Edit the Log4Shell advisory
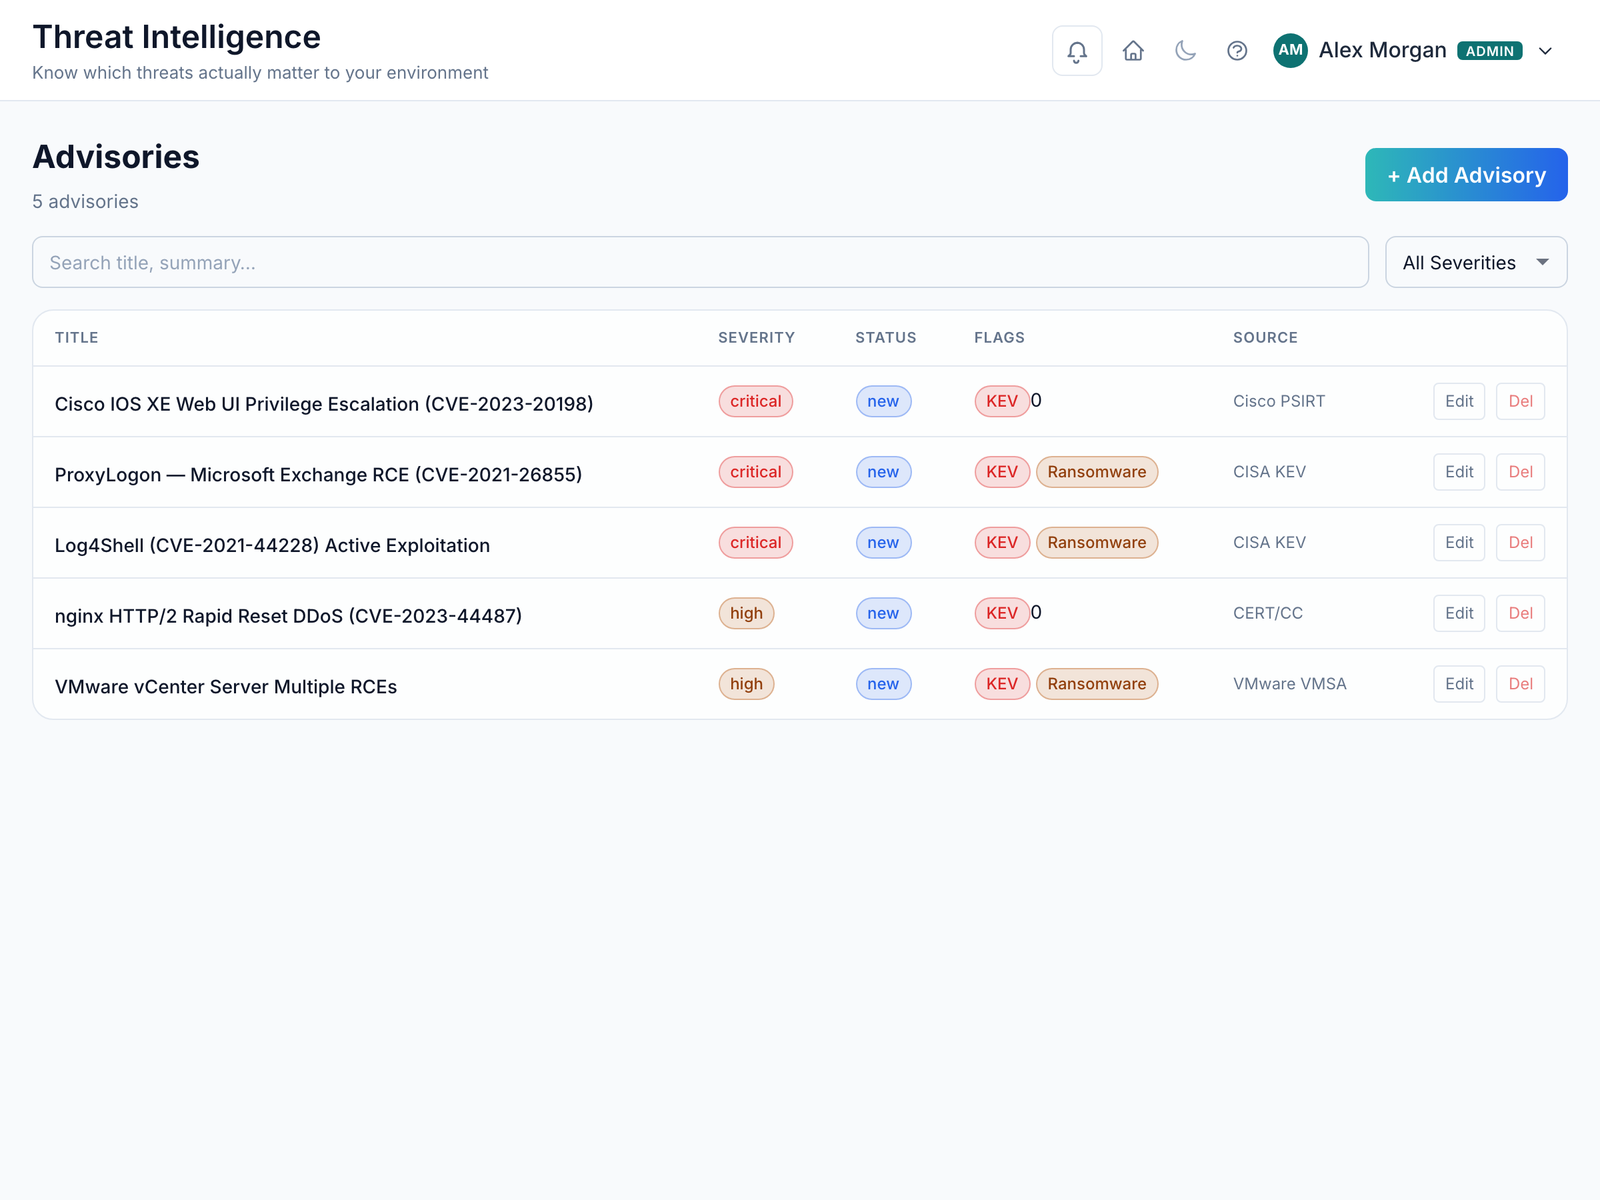Screen dimensions: 1600x1200 coord(1459,543)
